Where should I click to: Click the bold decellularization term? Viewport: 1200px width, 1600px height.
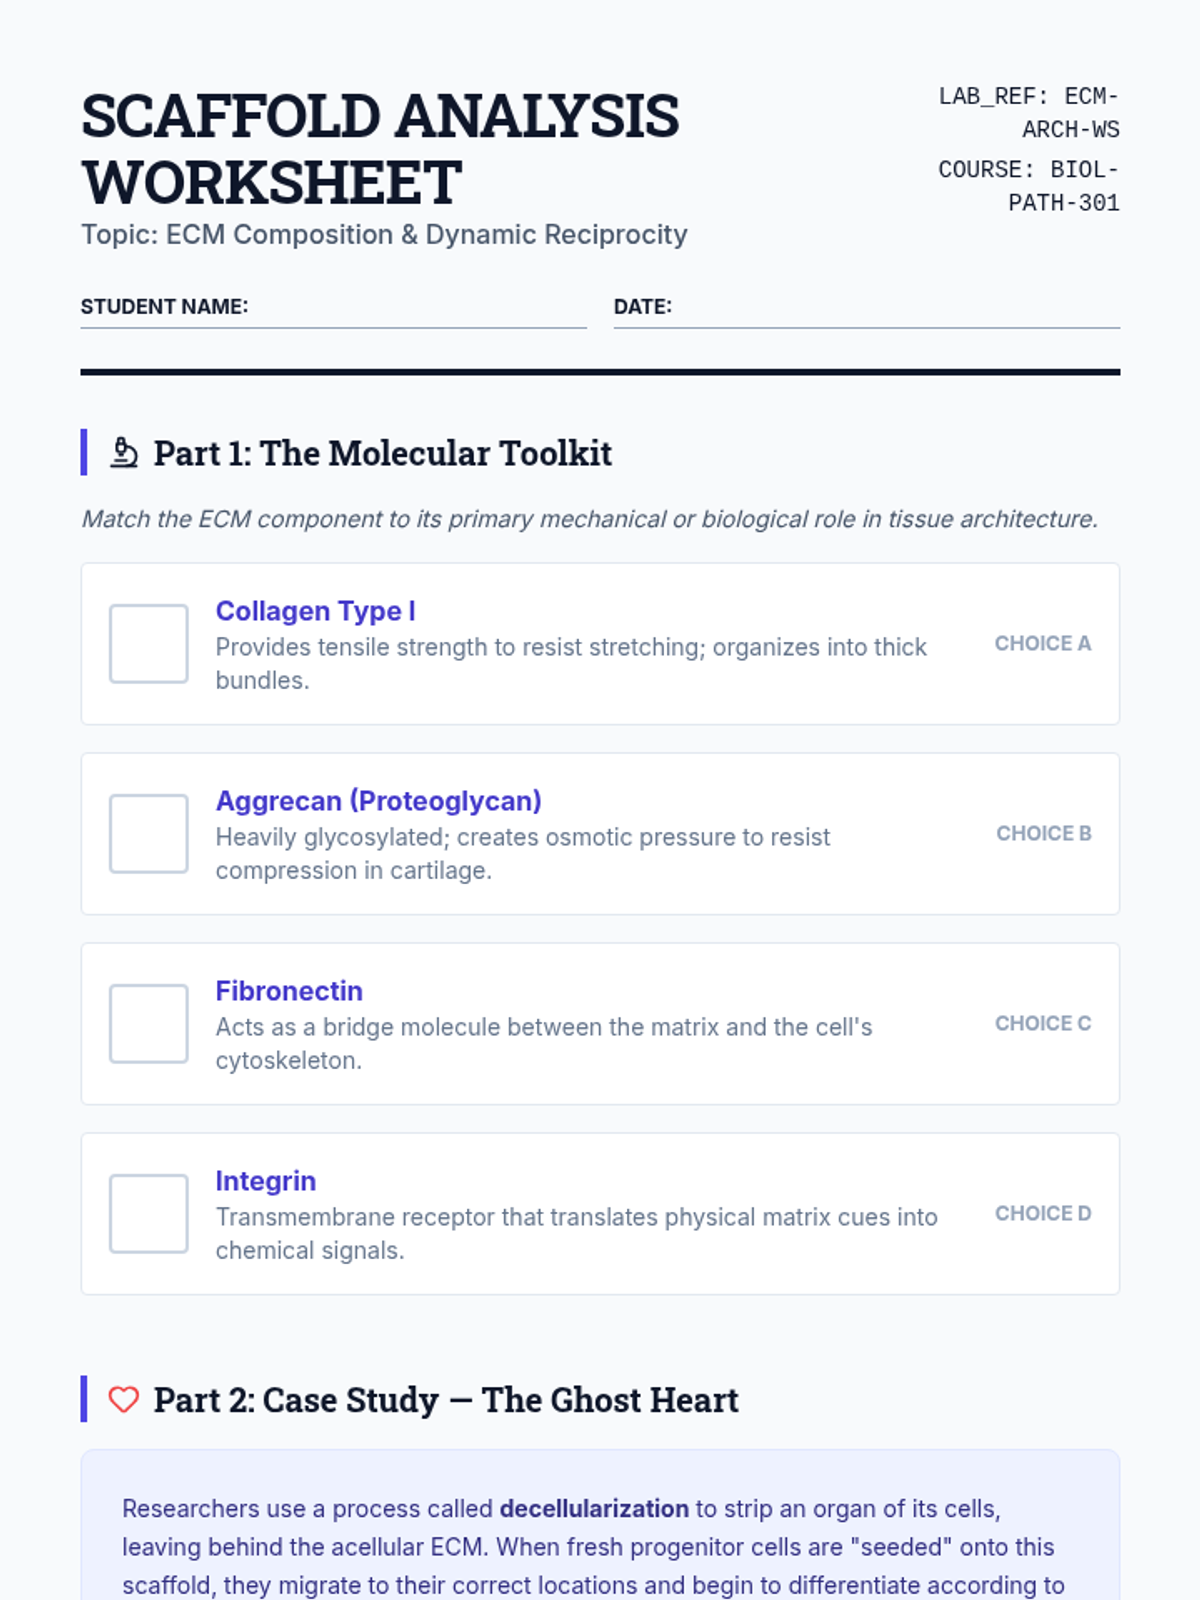coord(594,1508)
